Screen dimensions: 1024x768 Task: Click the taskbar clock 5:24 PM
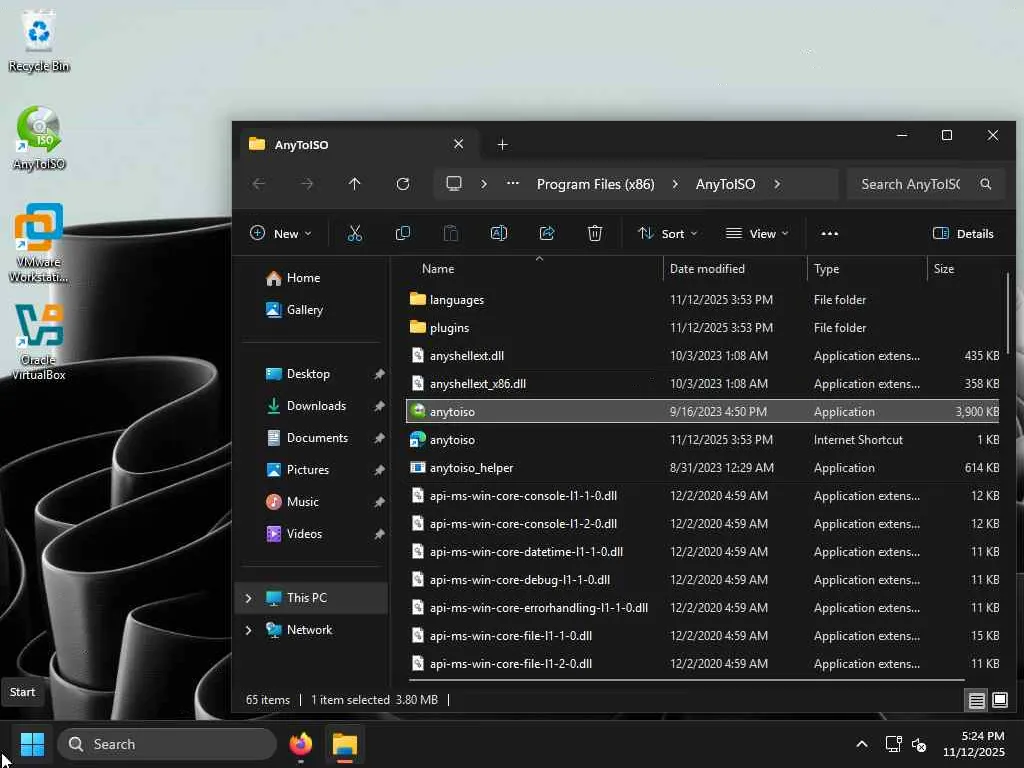pyautogui.click(x=982, y=736)
